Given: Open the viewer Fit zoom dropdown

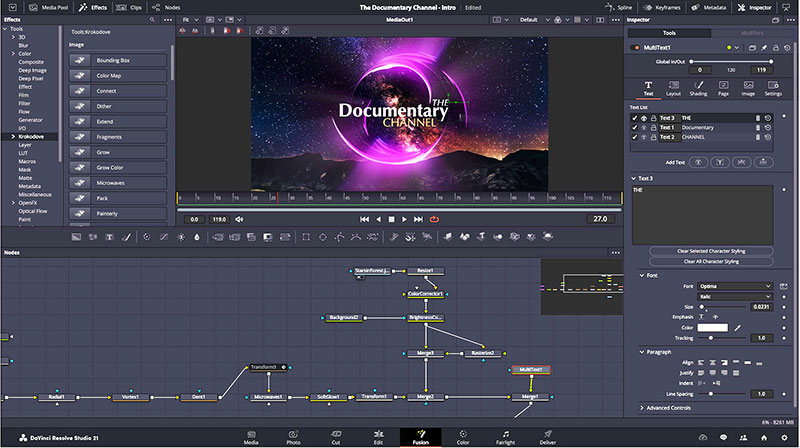Looking at the screenshot, I should click(190, 20).
